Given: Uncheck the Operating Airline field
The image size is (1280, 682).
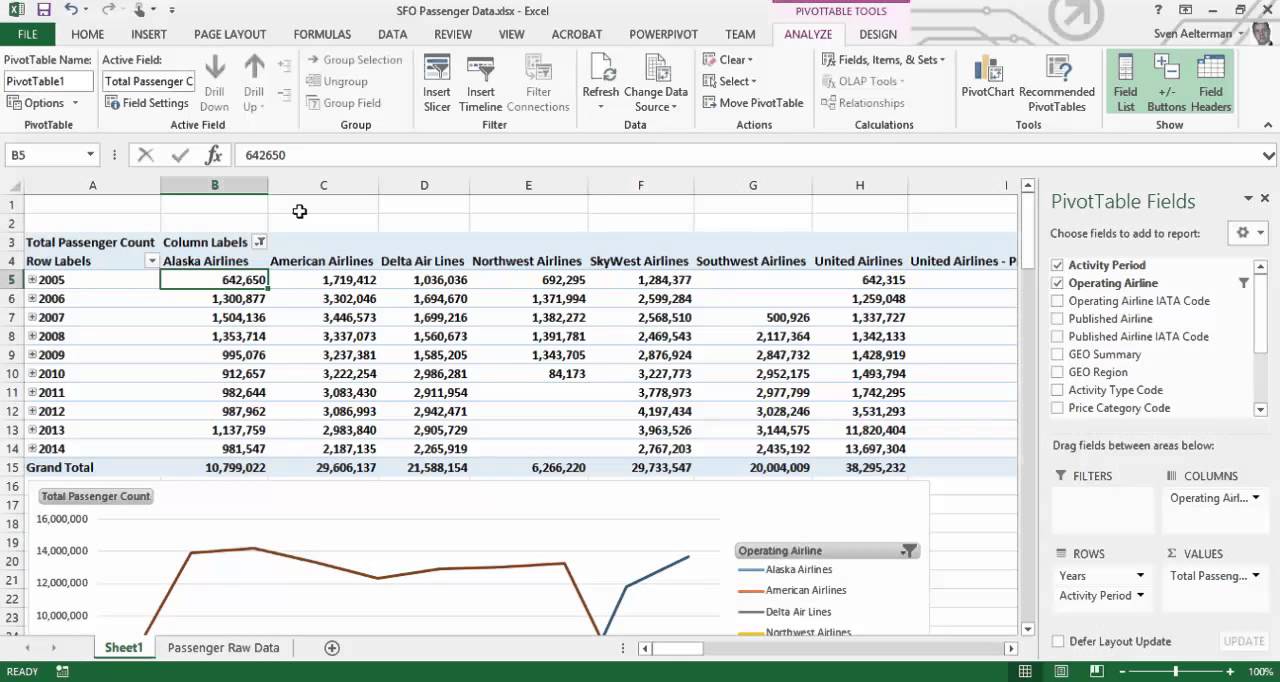Looking at the screenshot, I should tap(1058, 283).
